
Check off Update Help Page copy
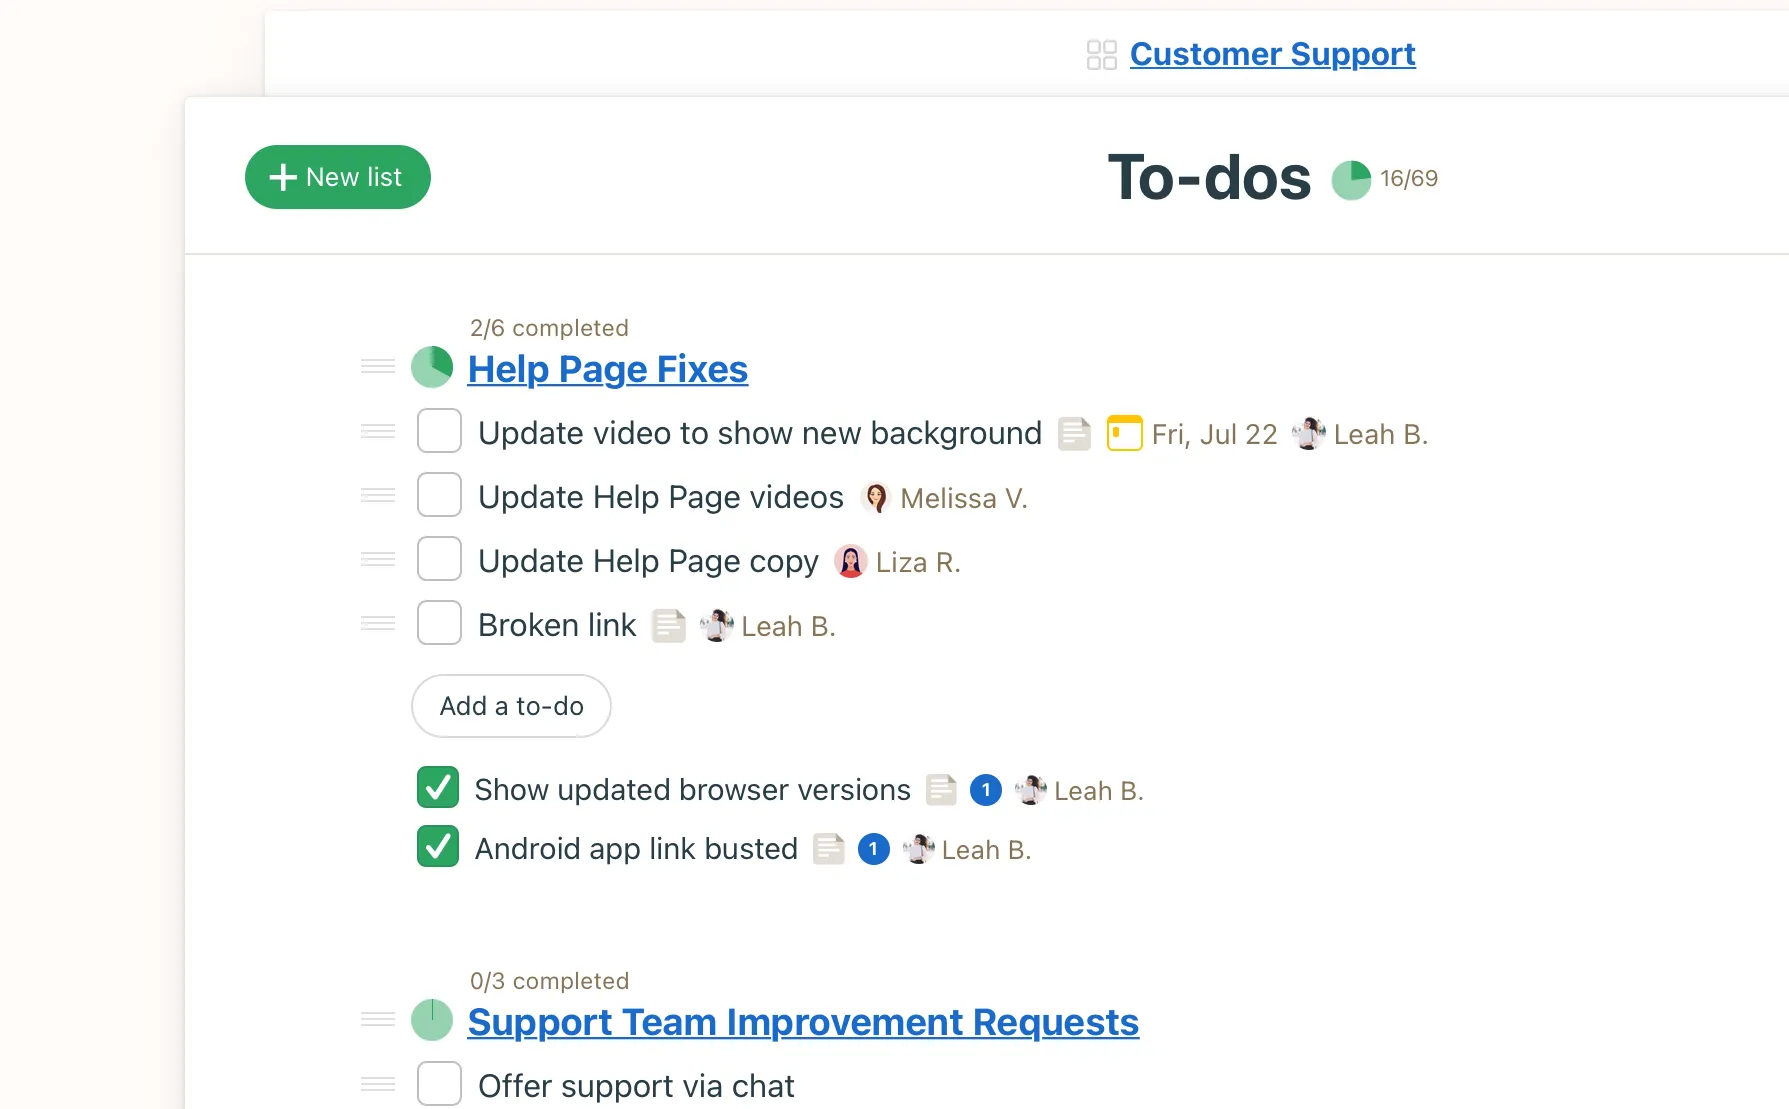[x=438, y=559]
